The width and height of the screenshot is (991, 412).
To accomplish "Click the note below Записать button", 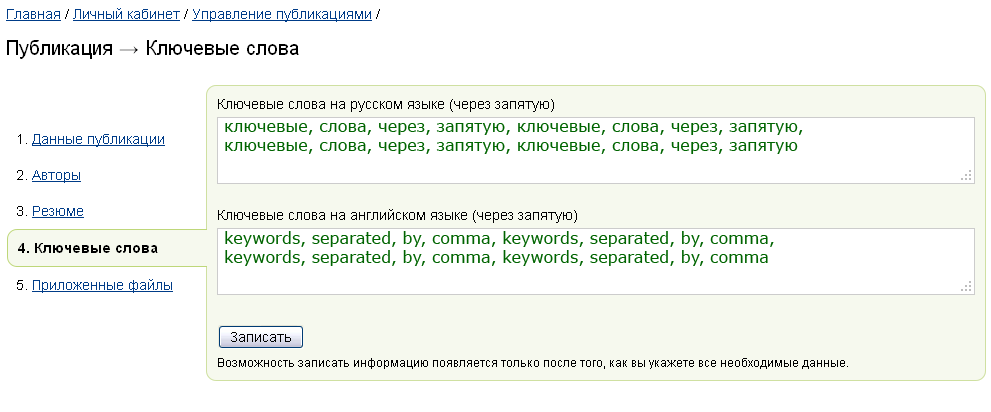I will [533, 364].
